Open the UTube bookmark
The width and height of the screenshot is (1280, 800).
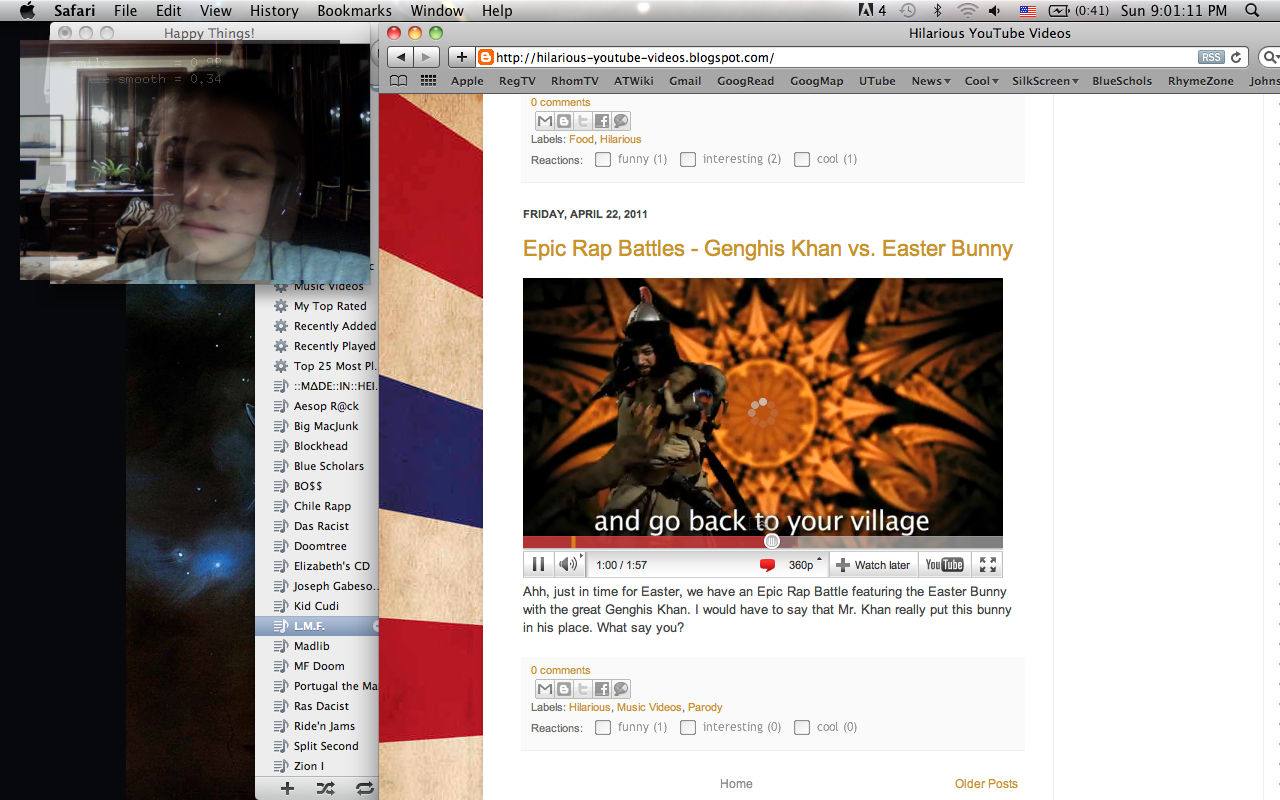(x=877, y=81)
